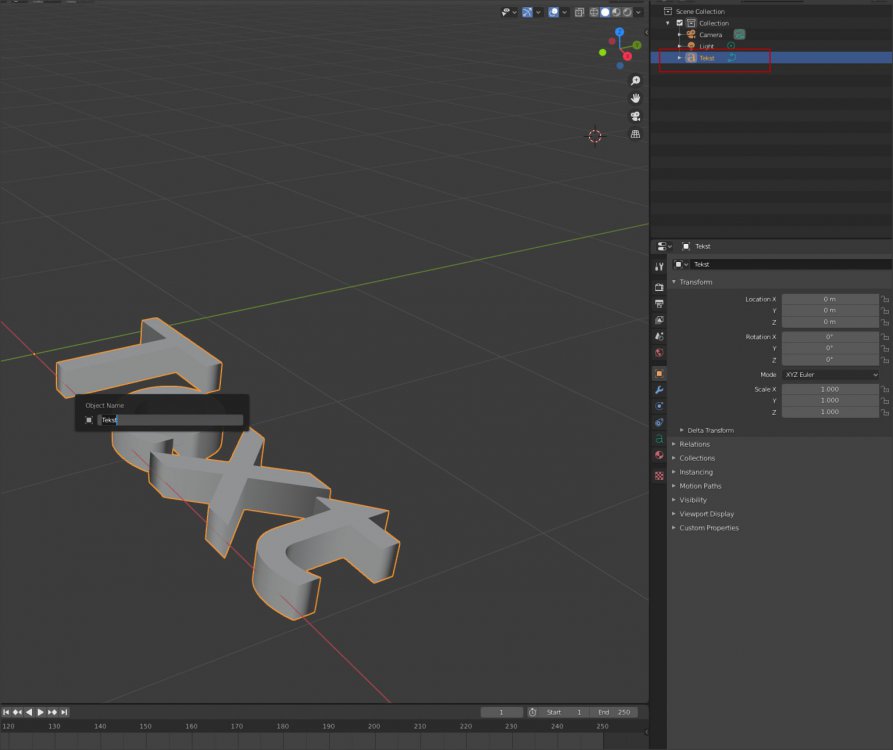Expand the Tekst item in outliner

(x=679, y=58)
